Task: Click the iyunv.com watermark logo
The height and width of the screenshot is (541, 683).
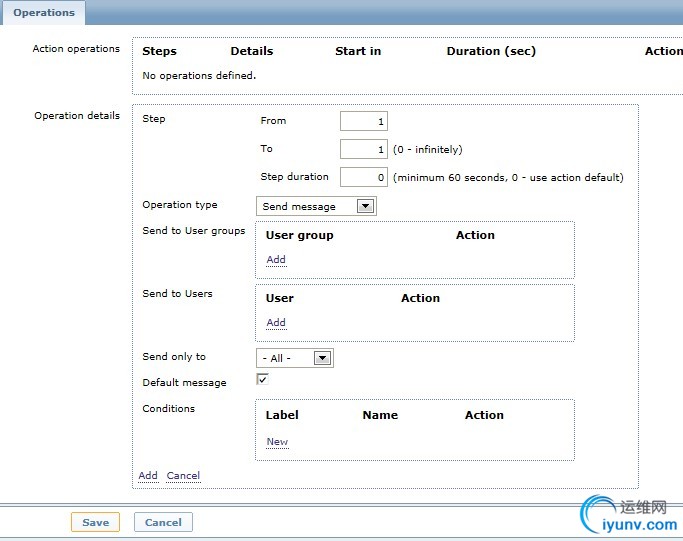Action: (x=630, y=515)
